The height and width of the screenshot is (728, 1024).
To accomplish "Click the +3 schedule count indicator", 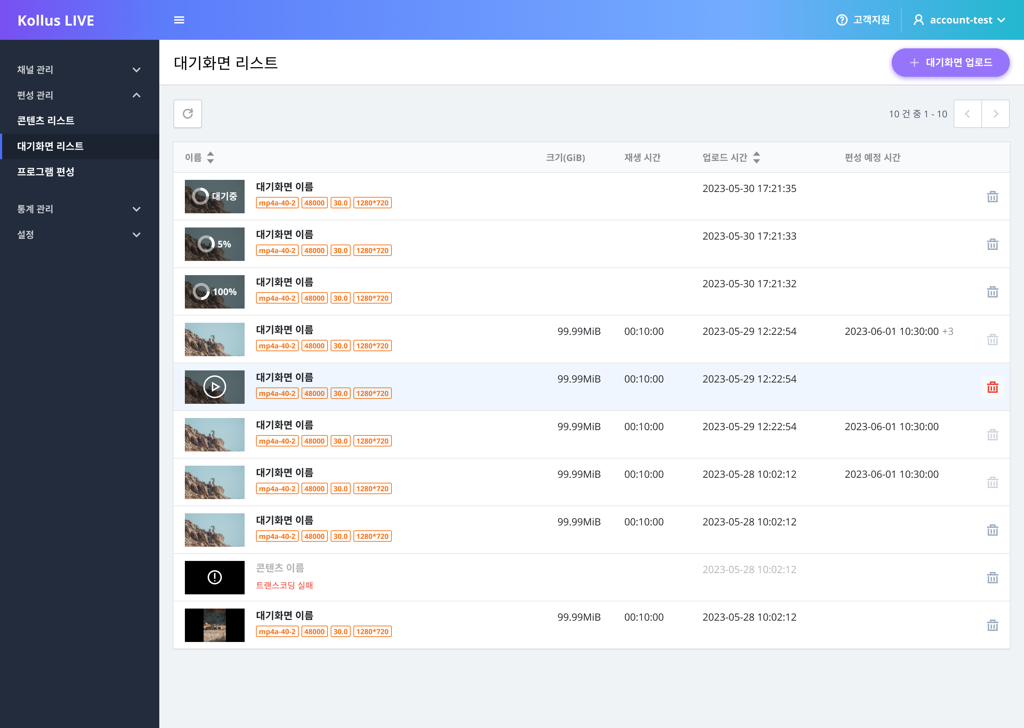I will click(948, 332).
